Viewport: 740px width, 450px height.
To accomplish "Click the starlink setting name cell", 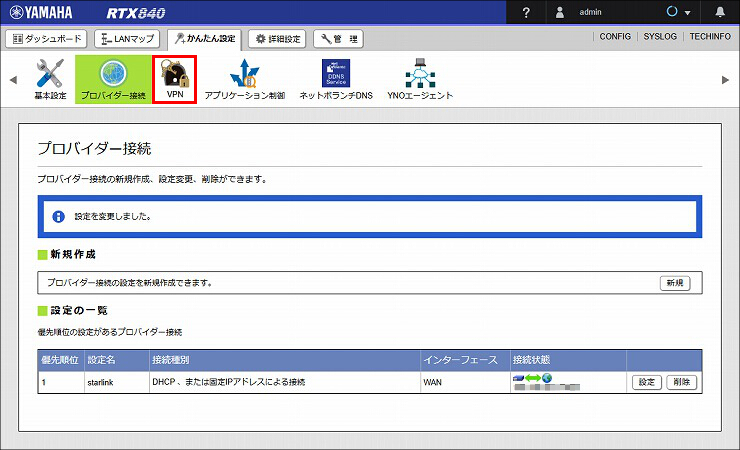I will [x=117, y=383].
